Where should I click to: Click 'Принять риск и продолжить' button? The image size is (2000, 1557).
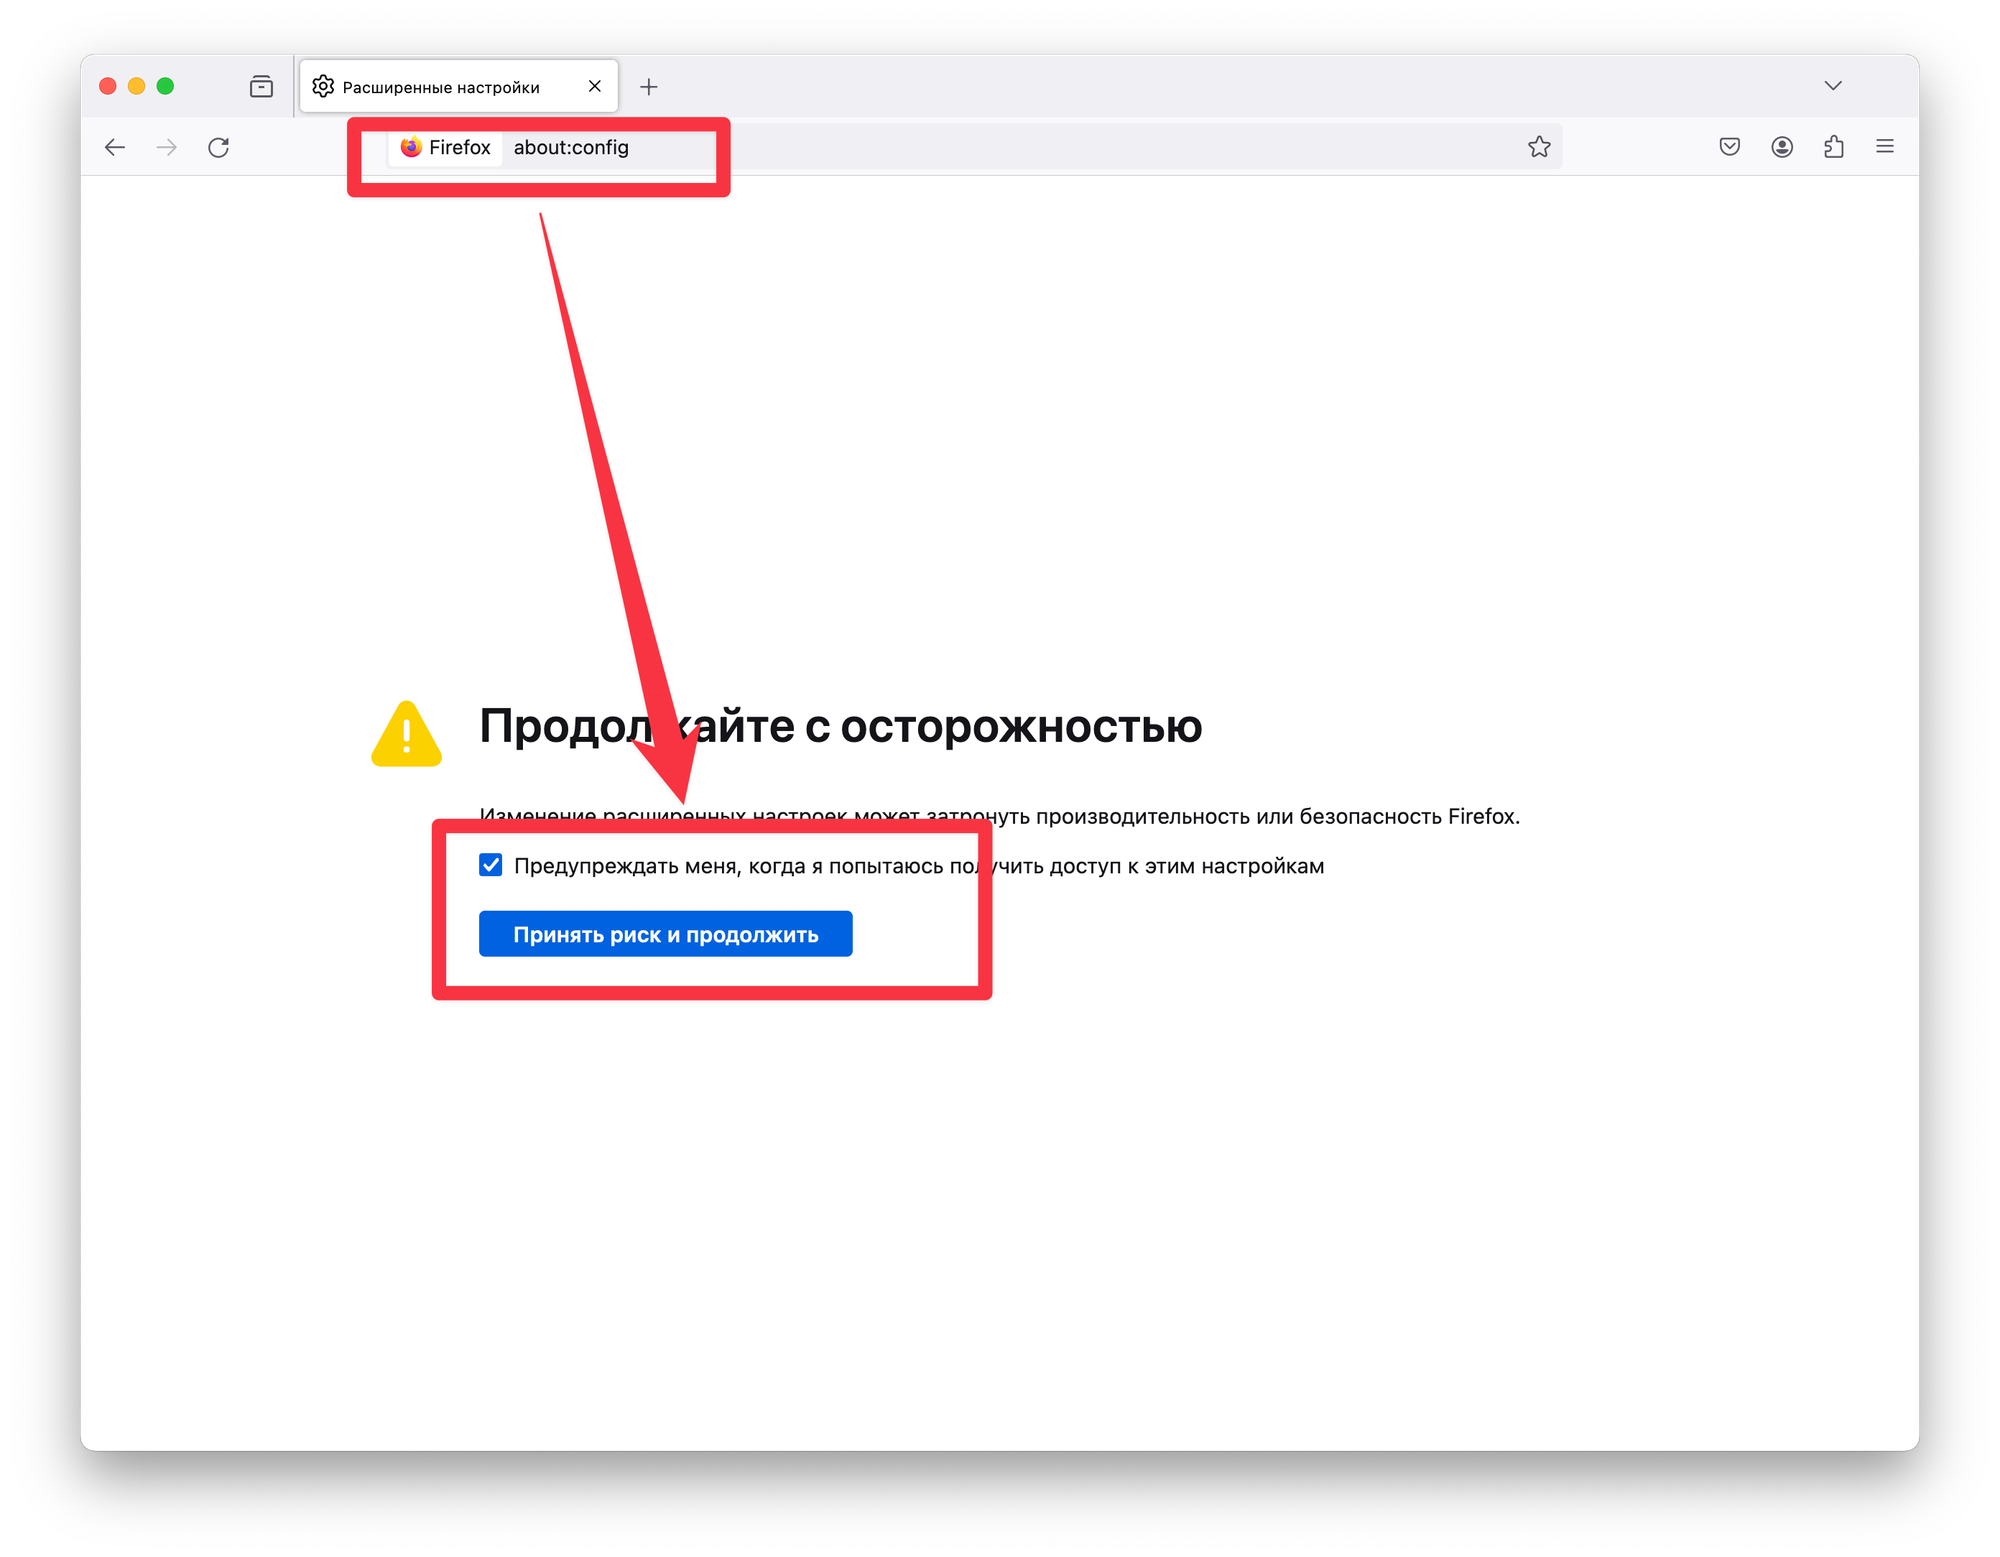(666, 934)
